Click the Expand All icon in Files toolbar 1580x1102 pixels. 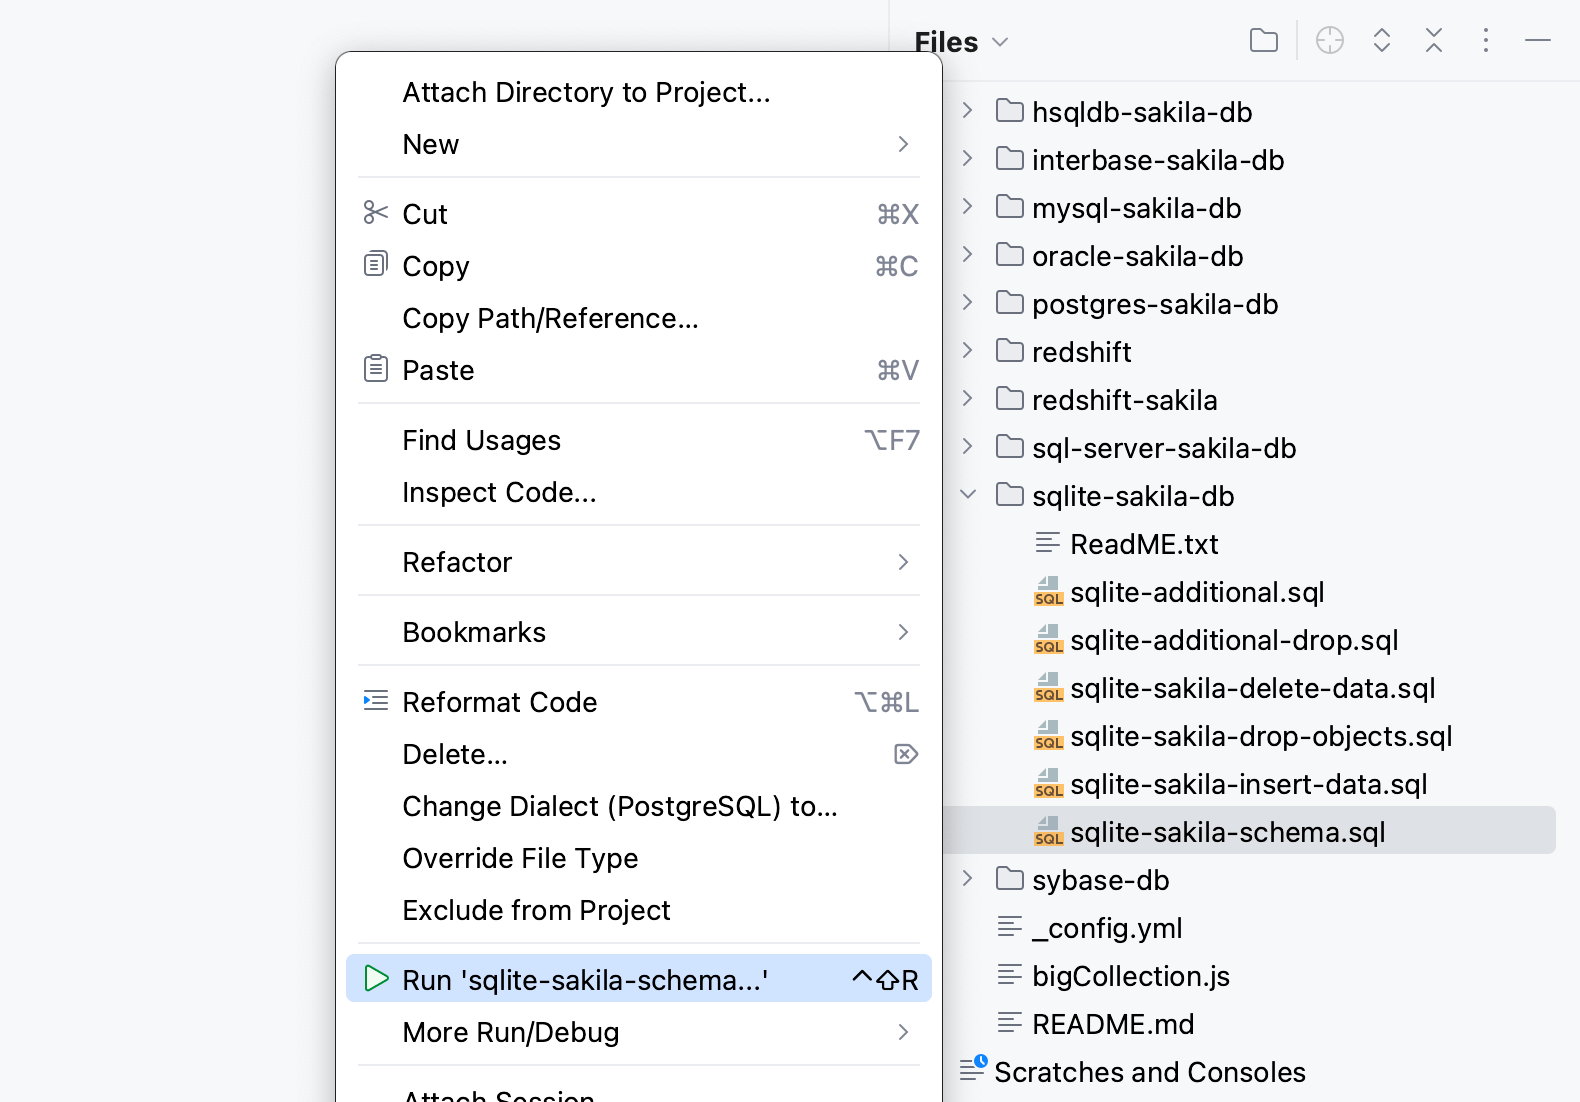pyautogui.click(x=1382, y=41)
